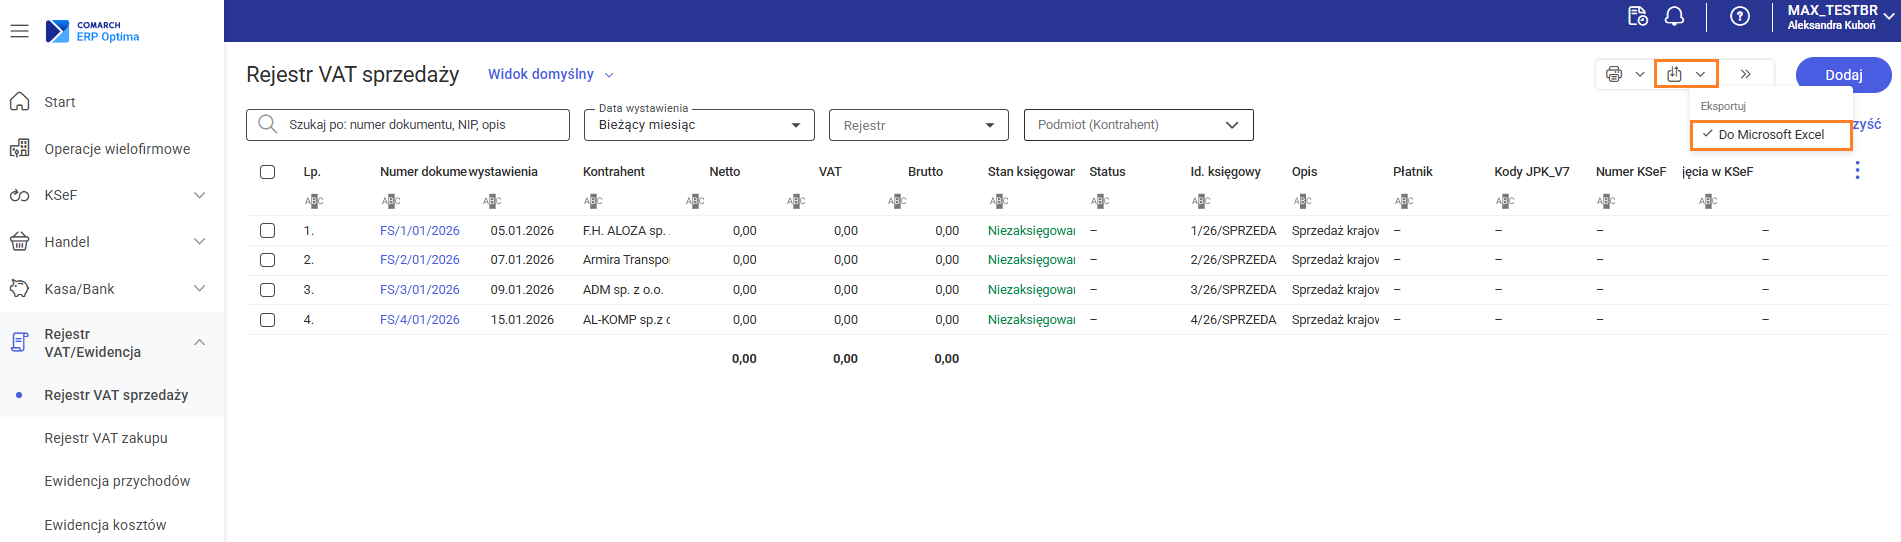
Task: Toggle the select-all checkbox in table header
Action: tap(267, 172)
